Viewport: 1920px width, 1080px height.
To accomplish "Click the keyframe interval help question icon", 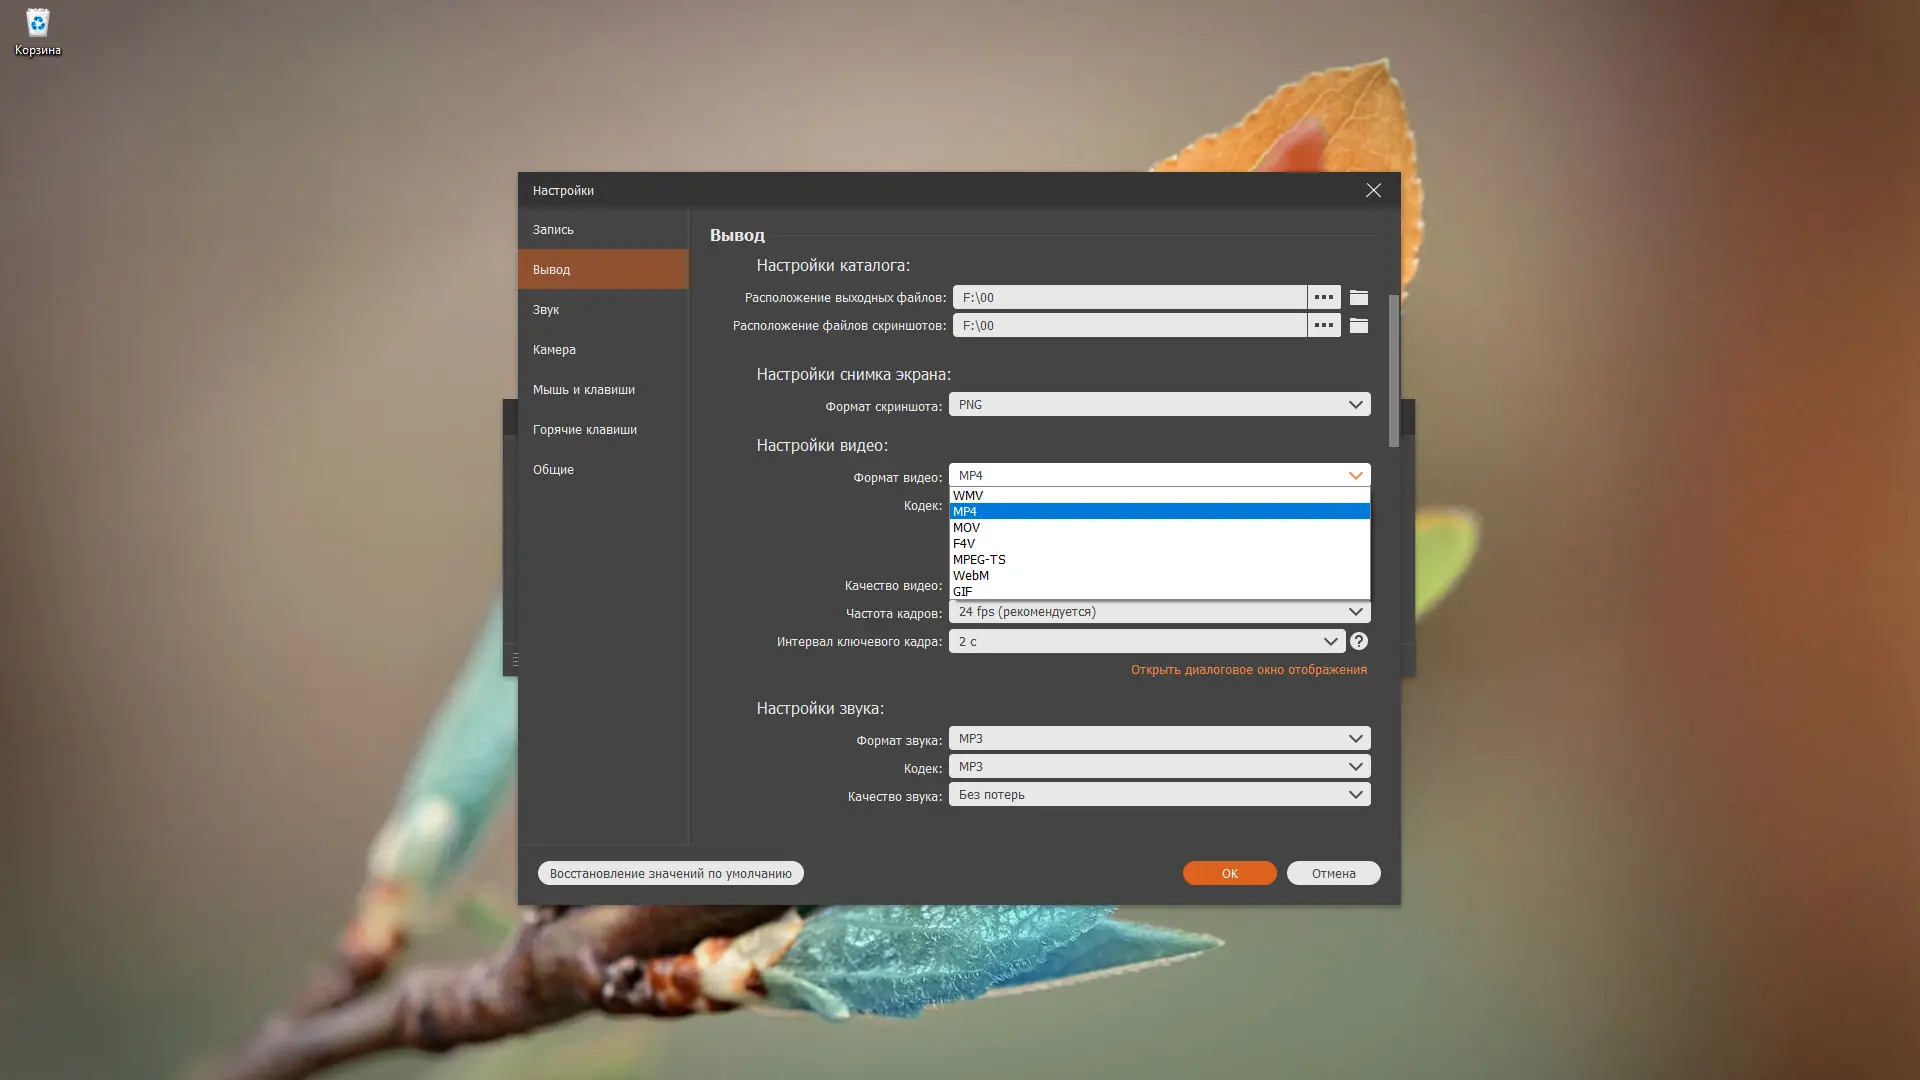I will pos(1358,641).
